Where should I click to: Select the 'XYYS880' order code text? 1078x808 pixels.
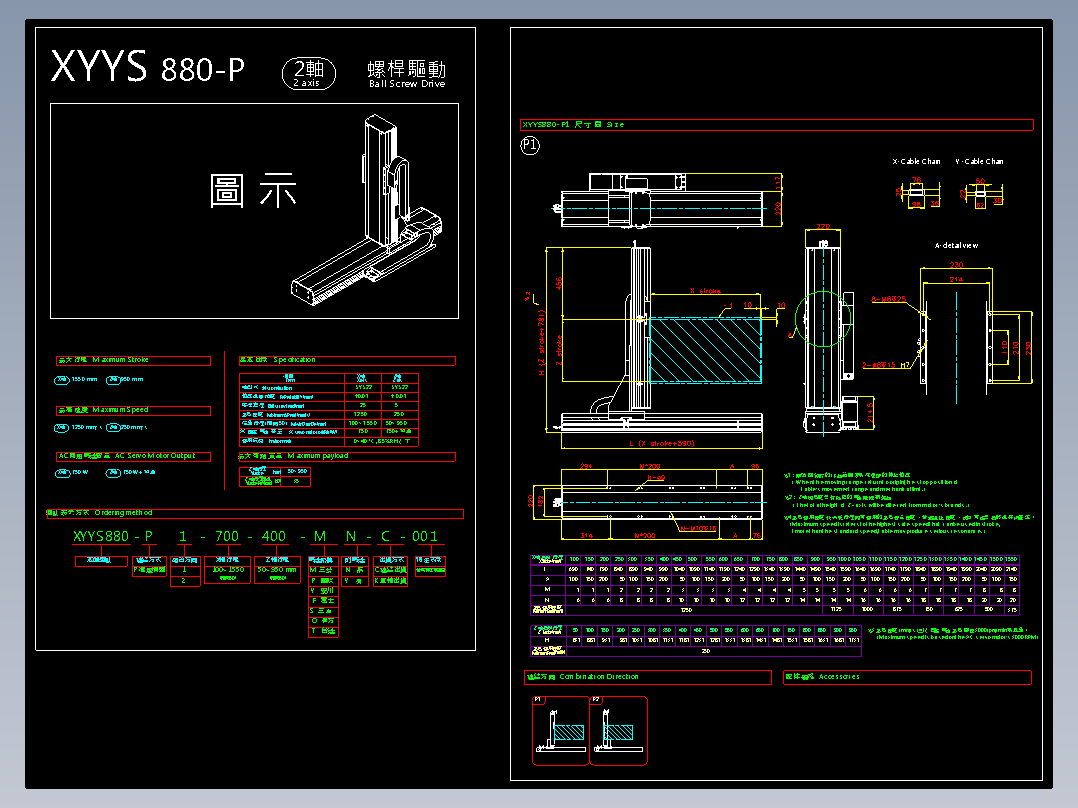[100, 536]
